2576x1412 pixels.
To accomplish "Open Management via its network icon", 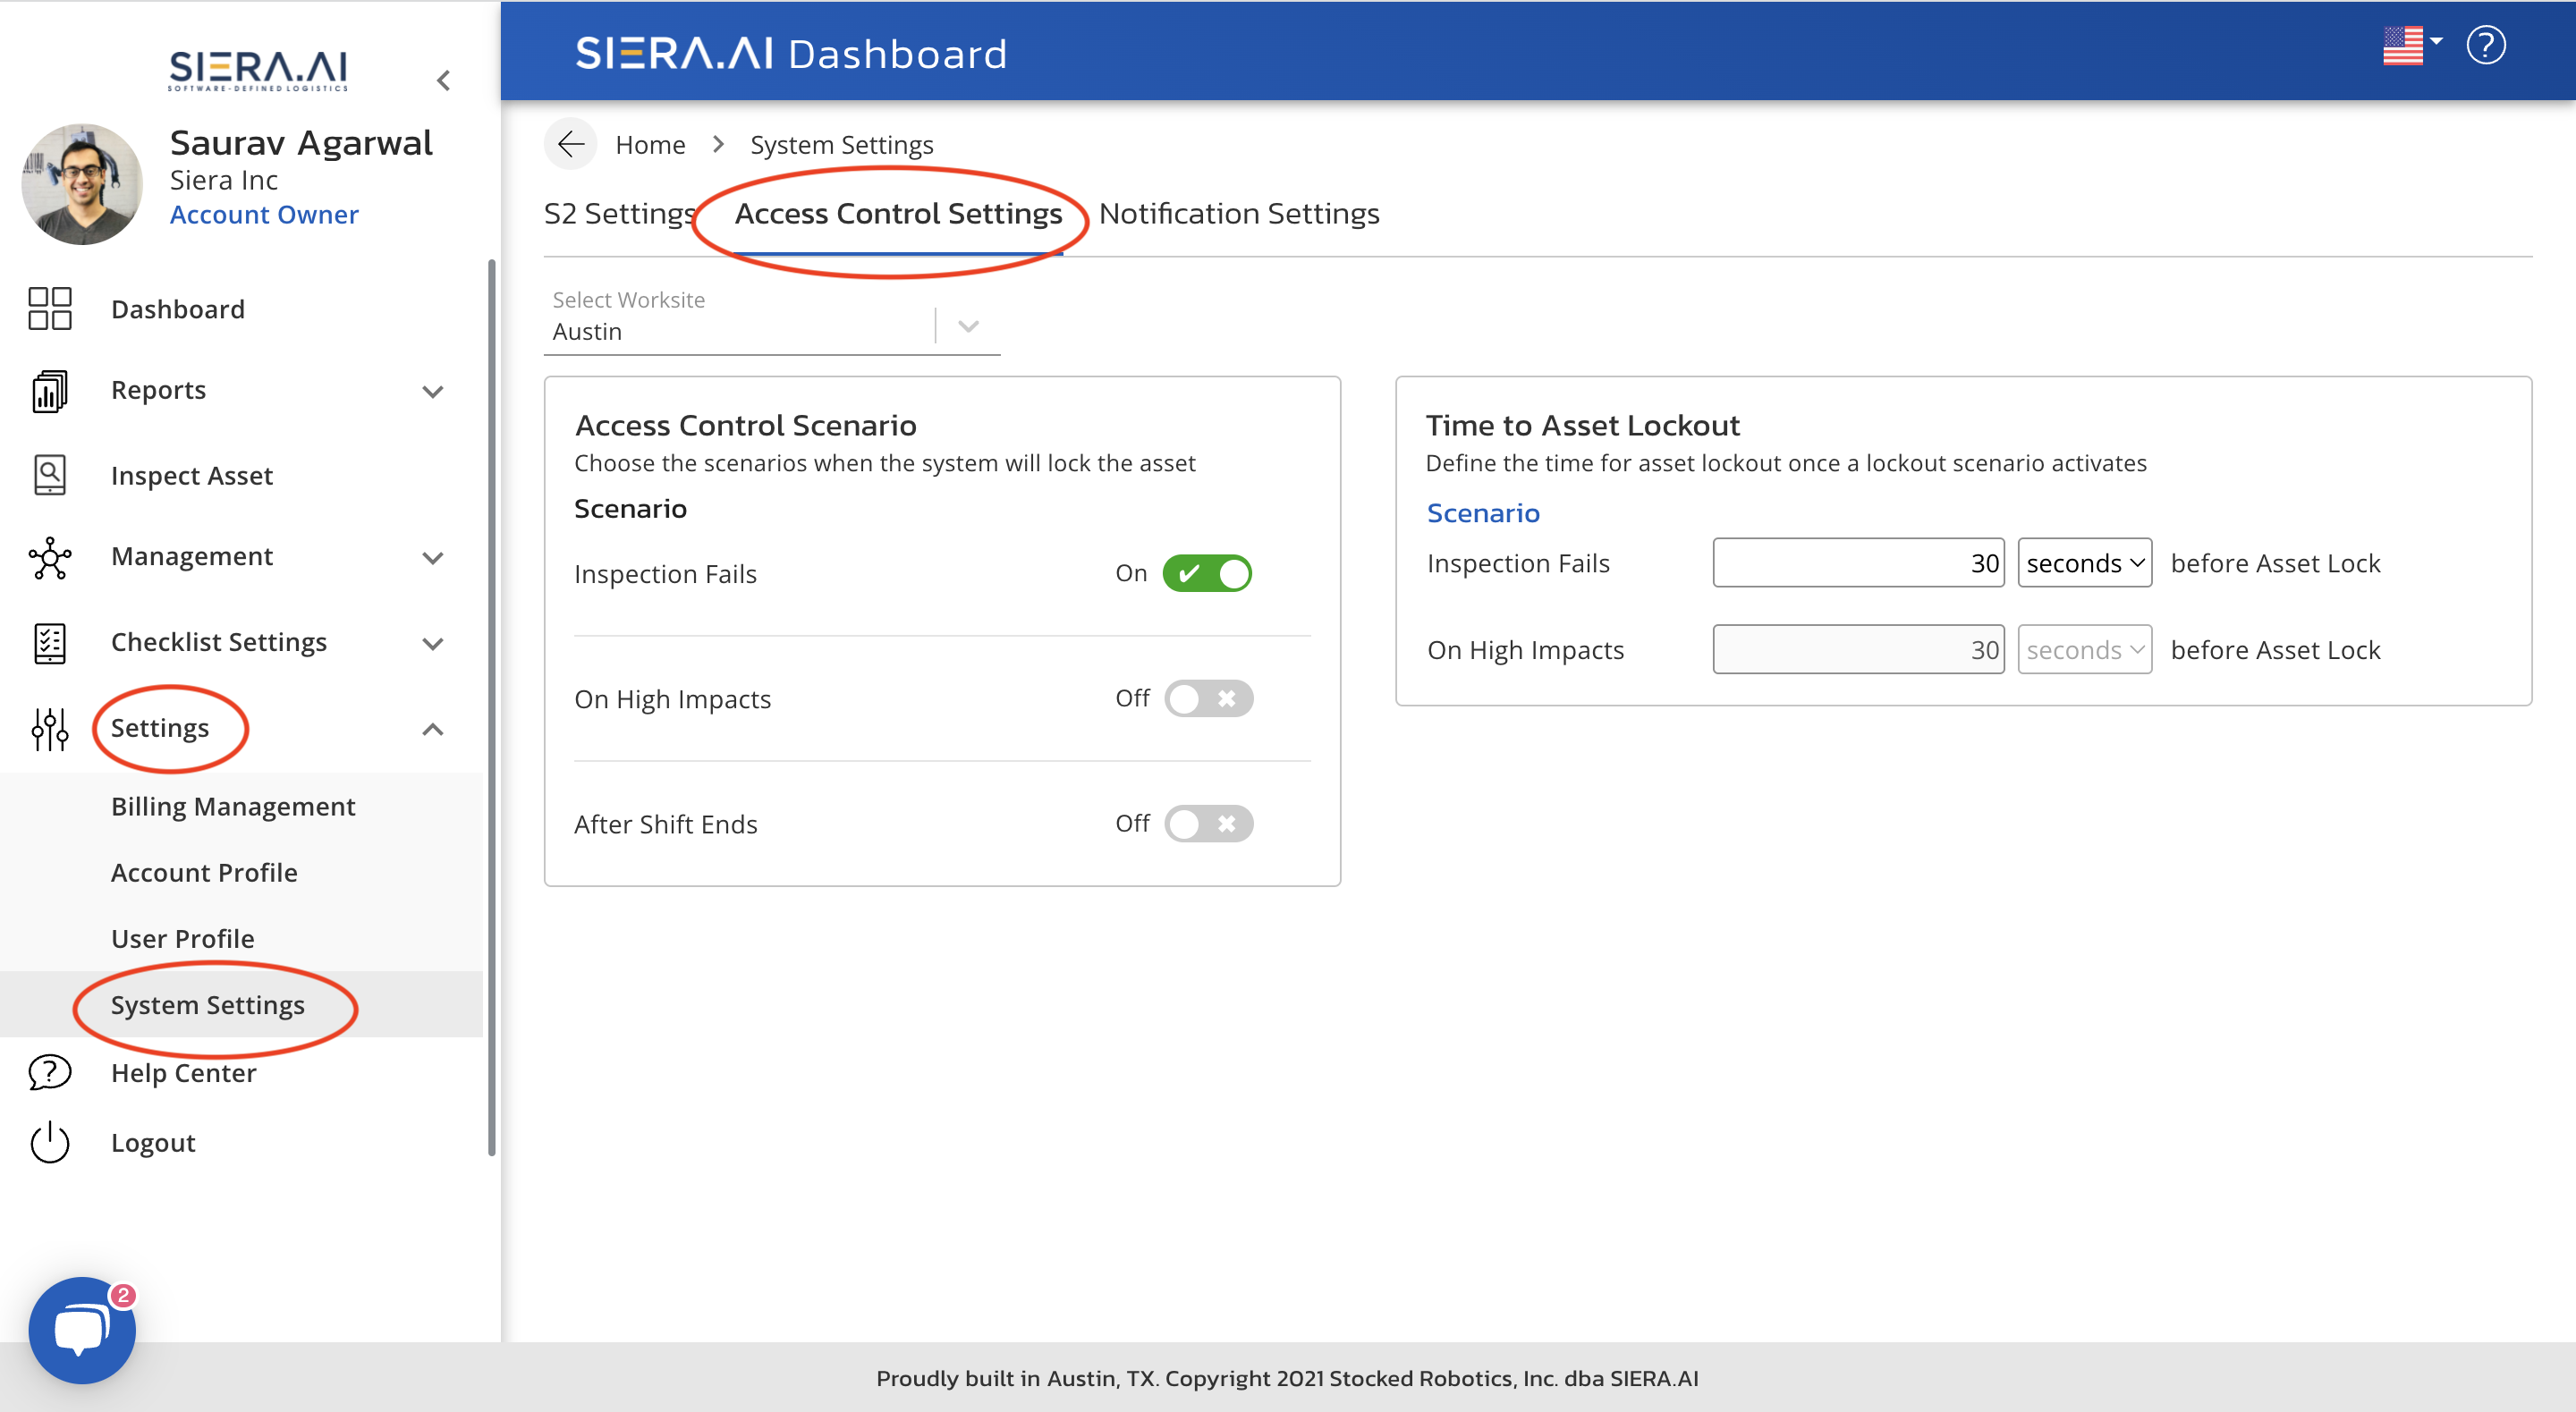I will point(49,557).
